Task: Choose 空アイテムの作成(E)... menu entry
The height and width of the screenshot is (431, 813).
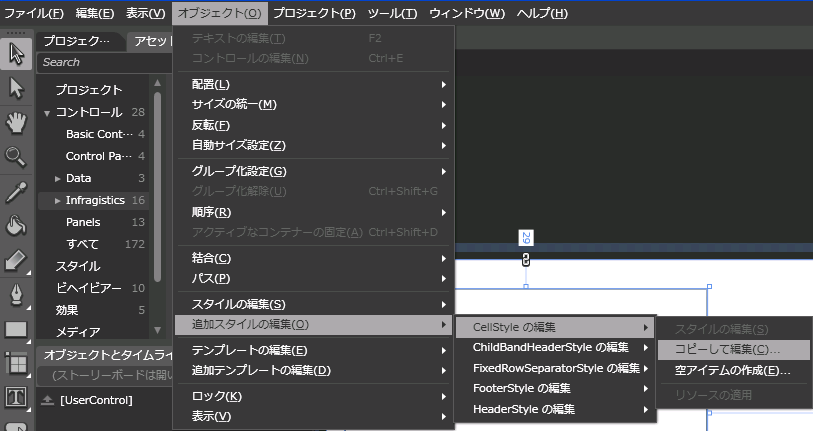Action: click(732, 370)
